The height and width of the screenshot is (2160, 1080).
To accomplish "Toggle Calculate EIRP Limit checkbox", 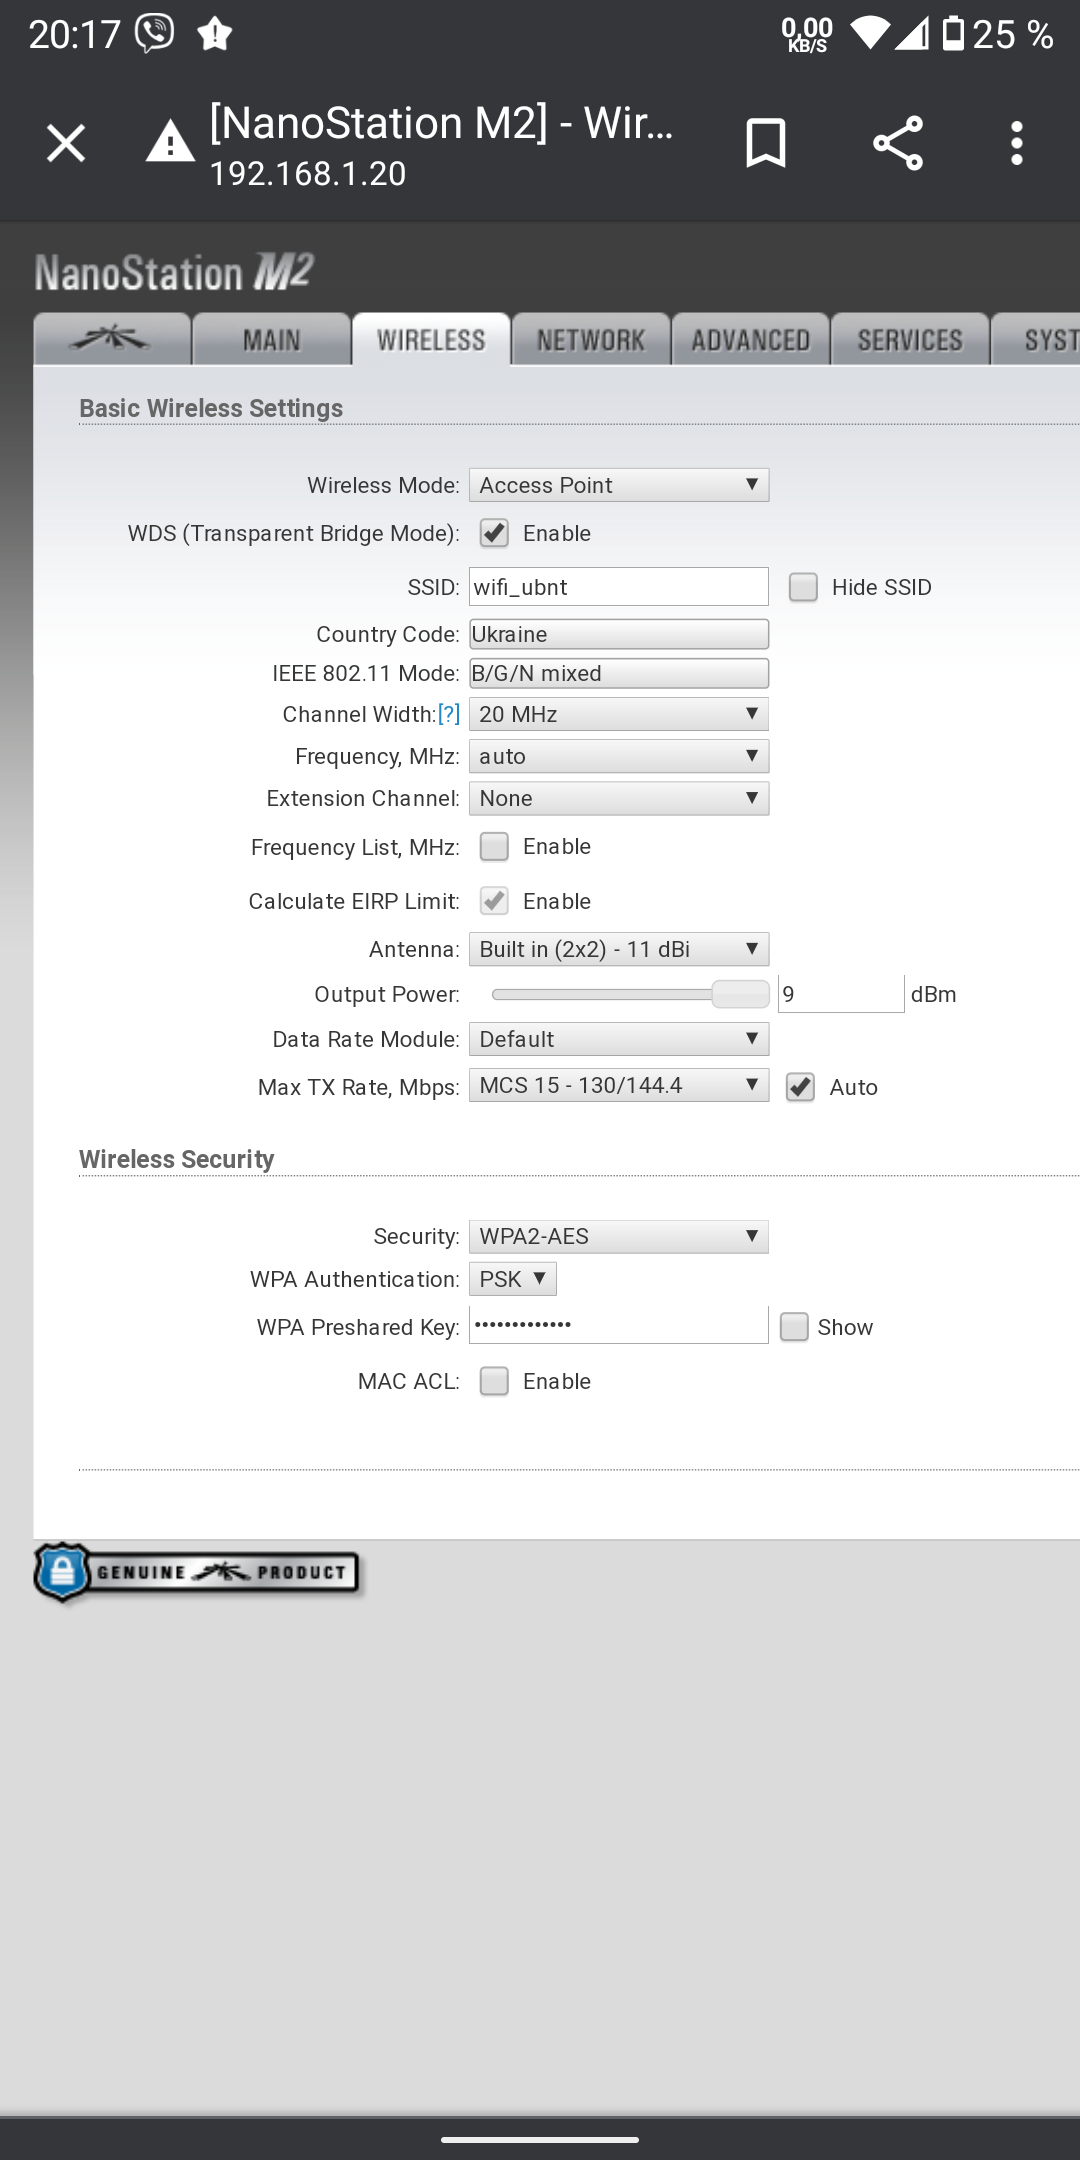I will [494, 901].
